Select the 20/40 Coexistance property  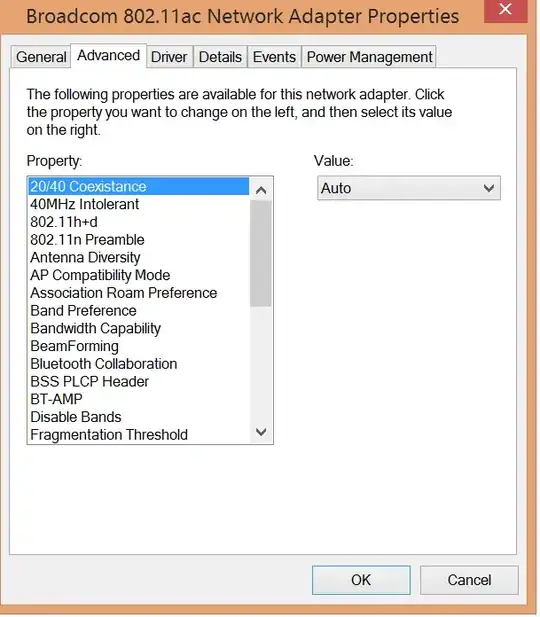pyautogui.click(x=139, y=186)
